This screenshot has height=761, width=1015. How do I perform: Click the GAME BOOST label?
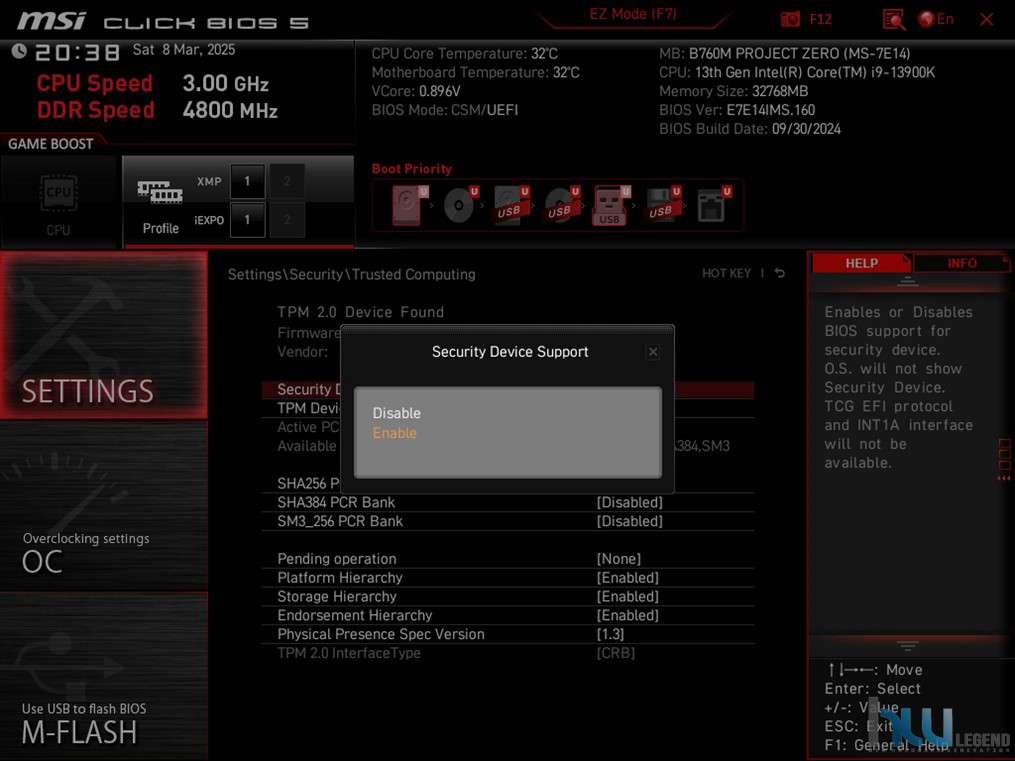(x=50, y=144)
